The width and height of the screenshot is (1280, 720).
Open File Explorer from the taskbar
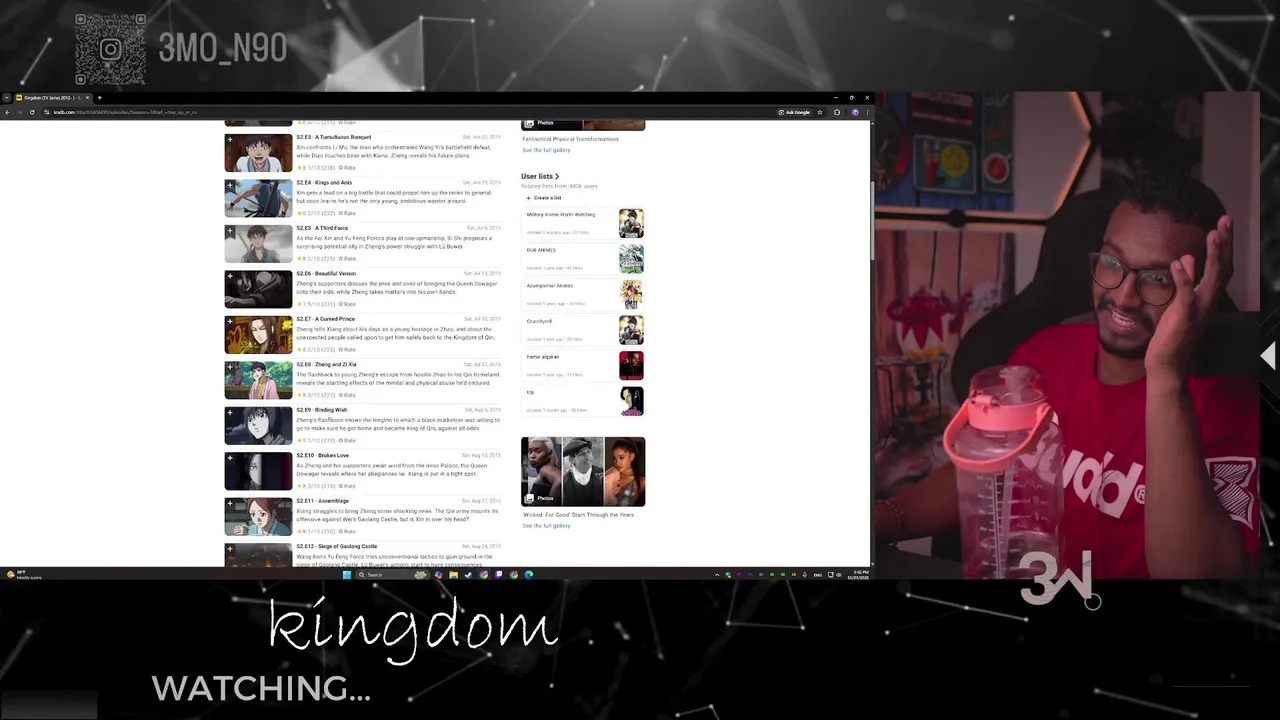pyautogui.click(x=453, y=574)
